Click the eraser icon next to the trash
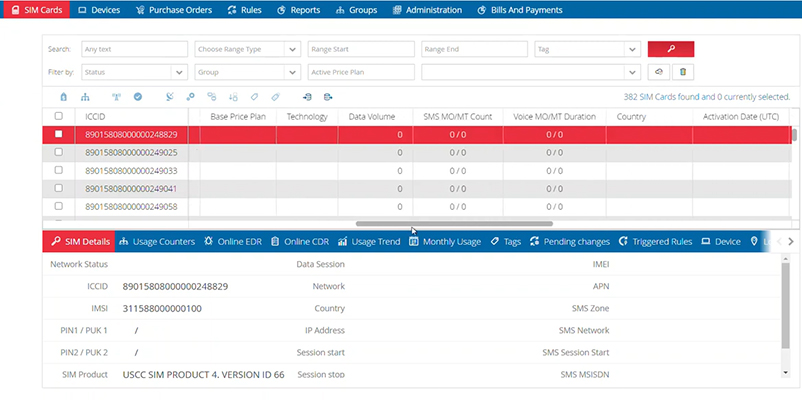Screen dimensions: 802x400 659,72
